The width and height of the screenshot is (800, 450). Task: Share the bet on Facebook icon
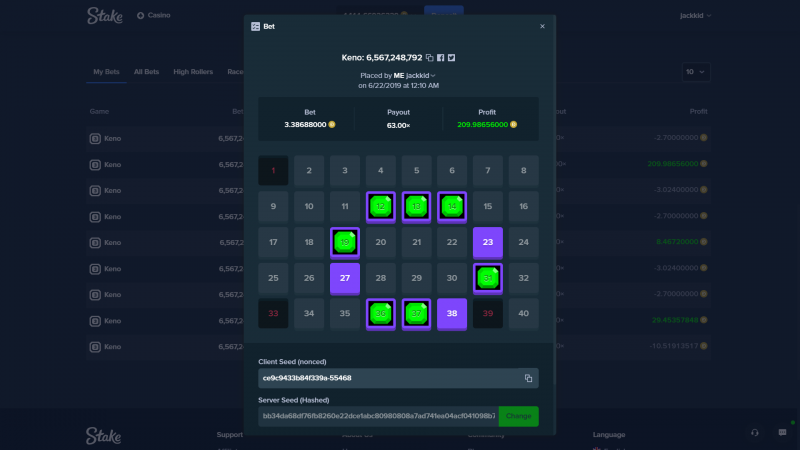coord(440,58)
